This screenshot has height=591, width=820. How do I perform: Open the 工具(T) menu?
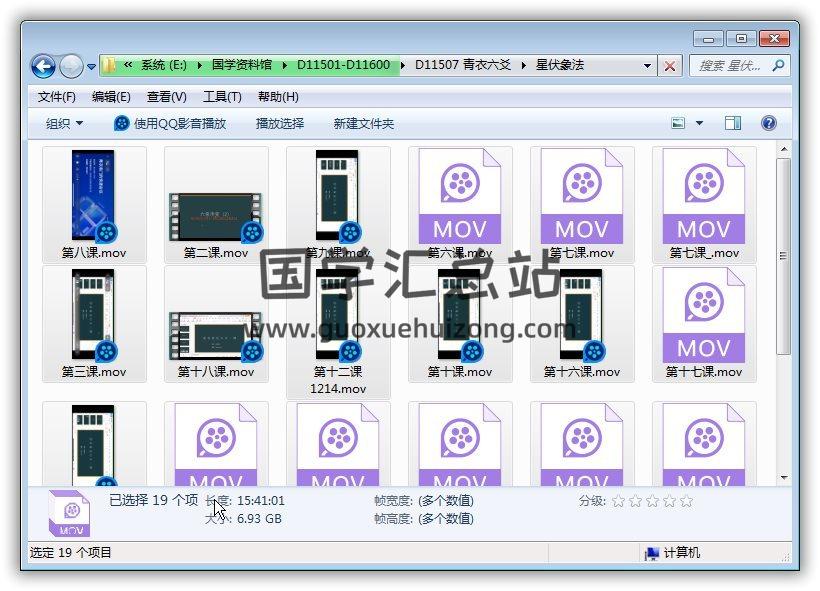coord(222,97)
